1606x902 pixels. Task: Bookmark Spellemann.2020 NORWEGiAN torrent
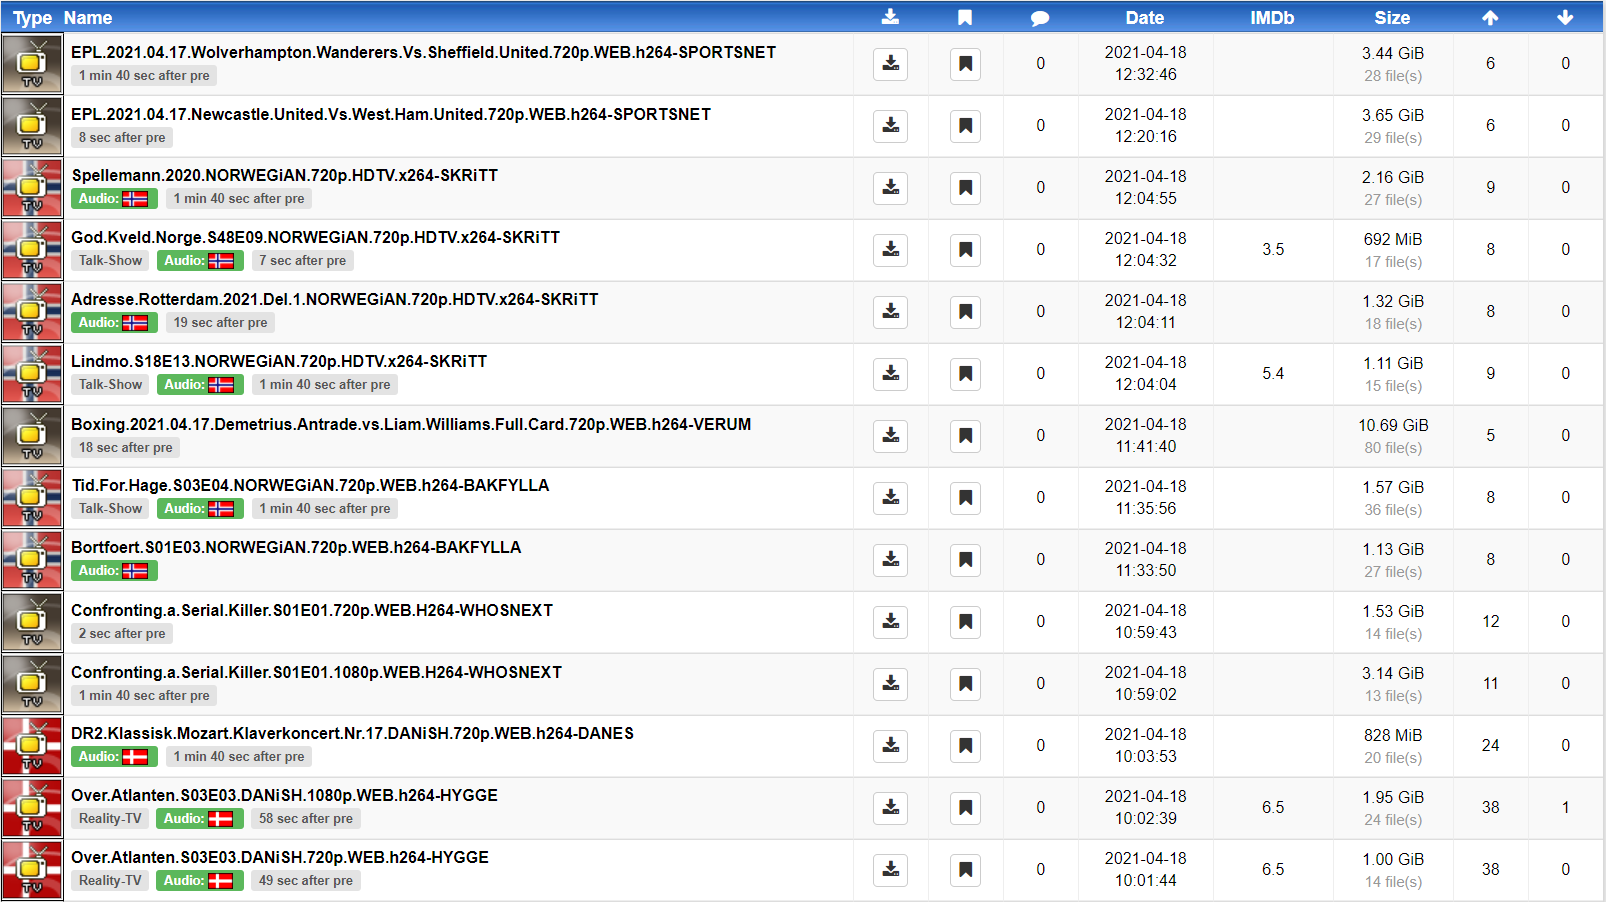coord(965,188)
